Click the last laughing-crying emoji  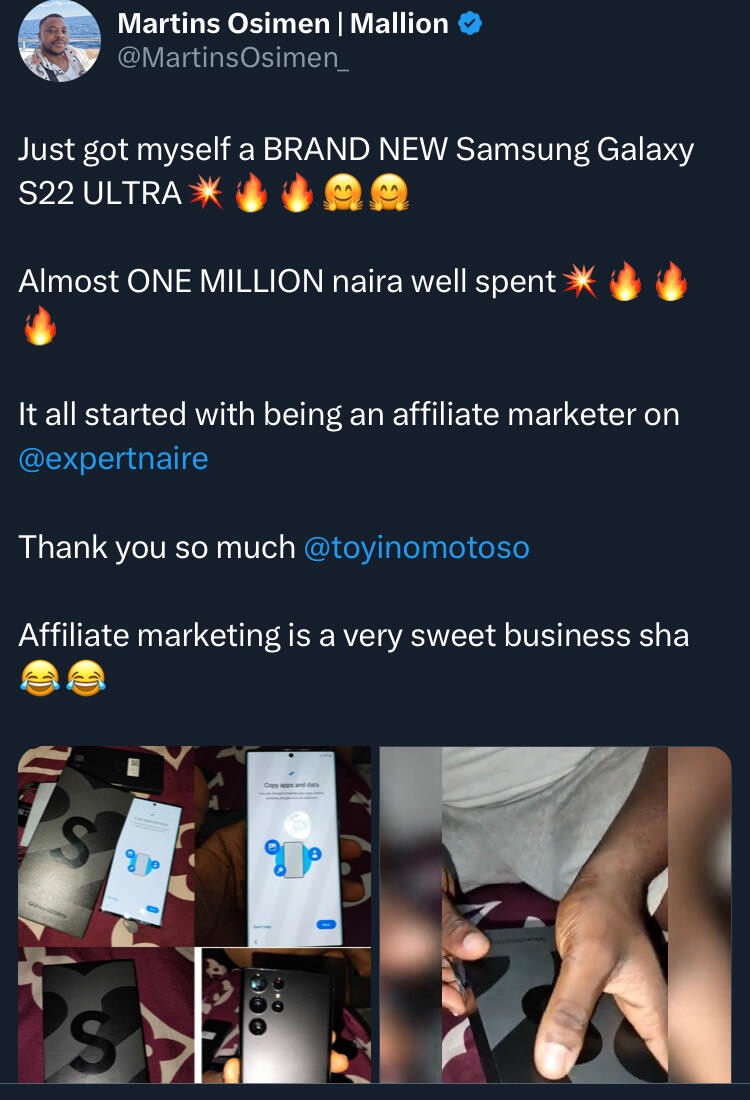(x=86, y=680)
